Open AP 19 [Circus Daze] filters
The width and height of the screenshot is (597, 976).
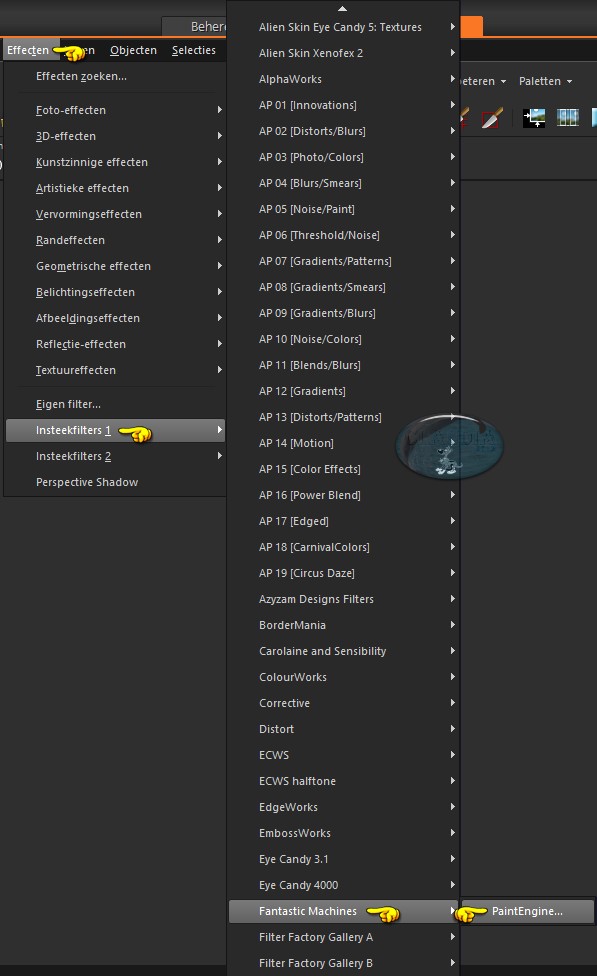(344, 573)
